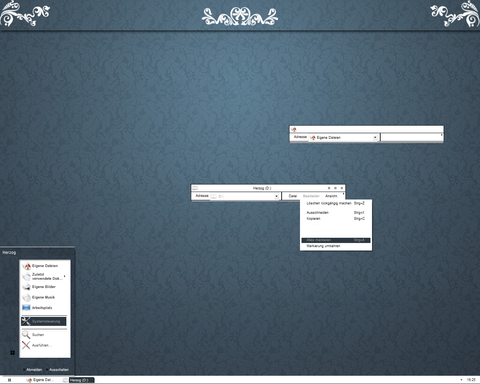Click the Abmelden button
The height and width of the screenshot is (384, 480).
tap(33, 370)
